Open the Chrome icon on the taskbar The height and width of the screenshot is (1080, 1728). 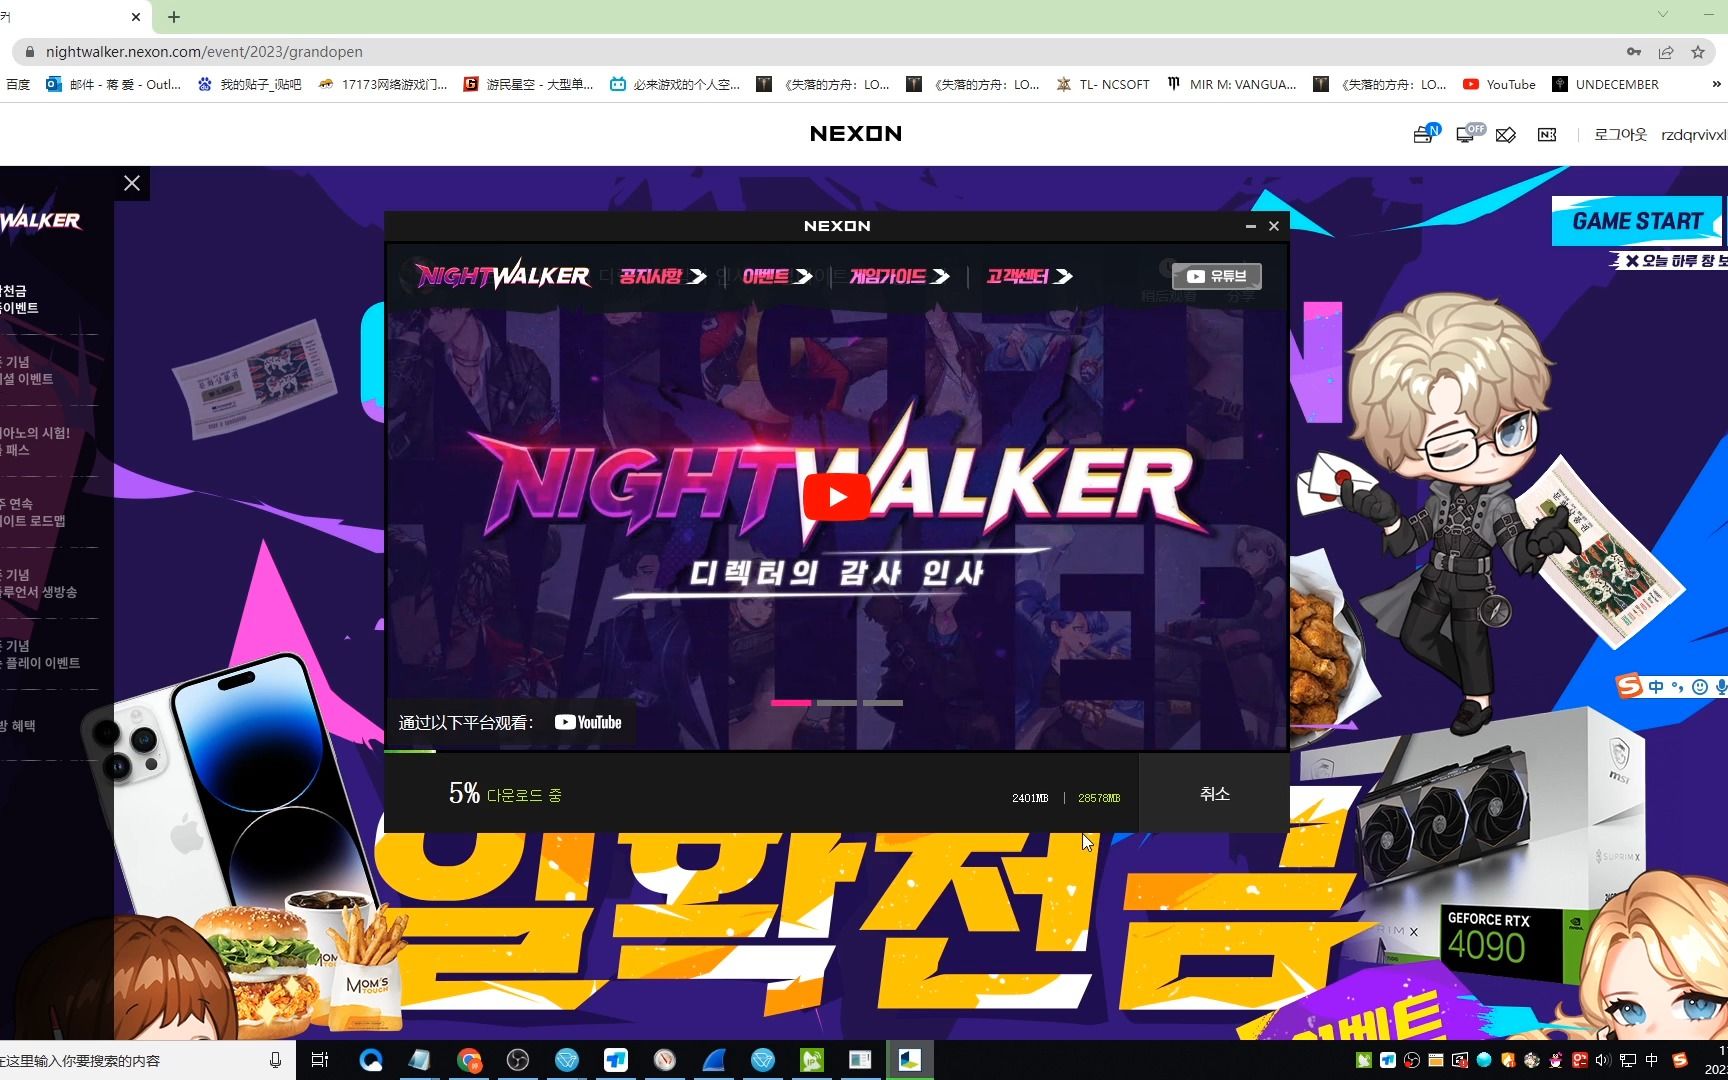(x=469, y=1060)
